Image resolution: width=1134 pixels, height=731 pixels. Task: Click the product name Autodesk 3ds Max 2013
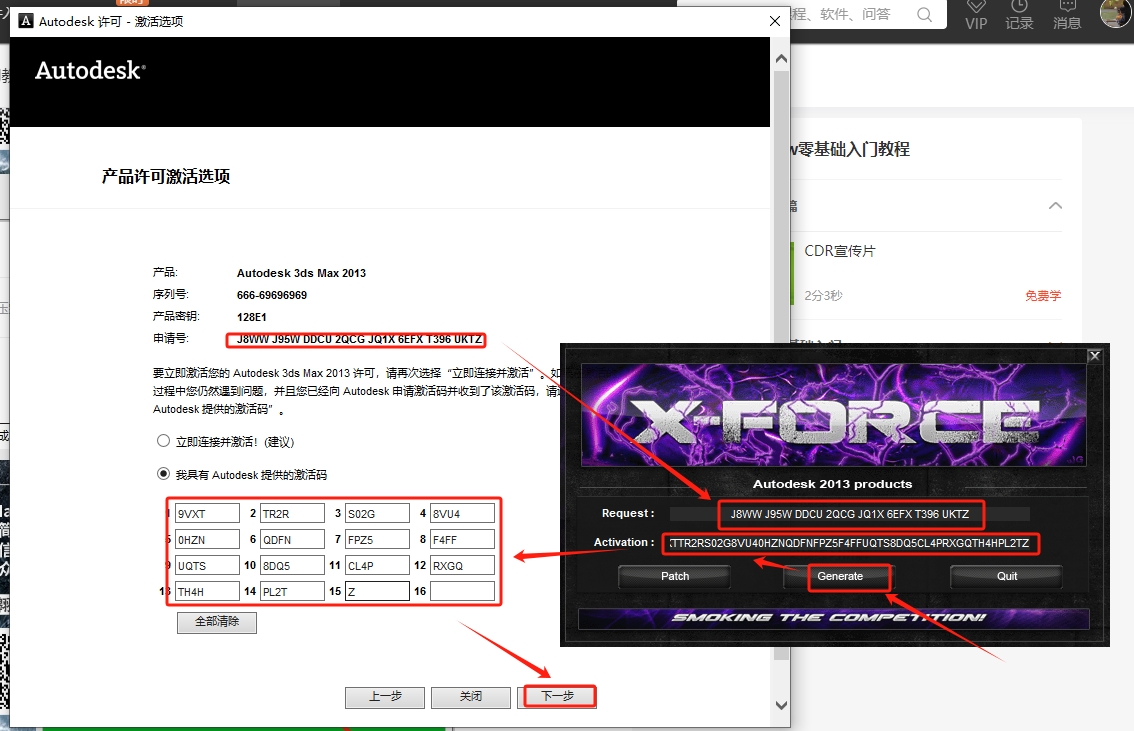pos(302,273)
